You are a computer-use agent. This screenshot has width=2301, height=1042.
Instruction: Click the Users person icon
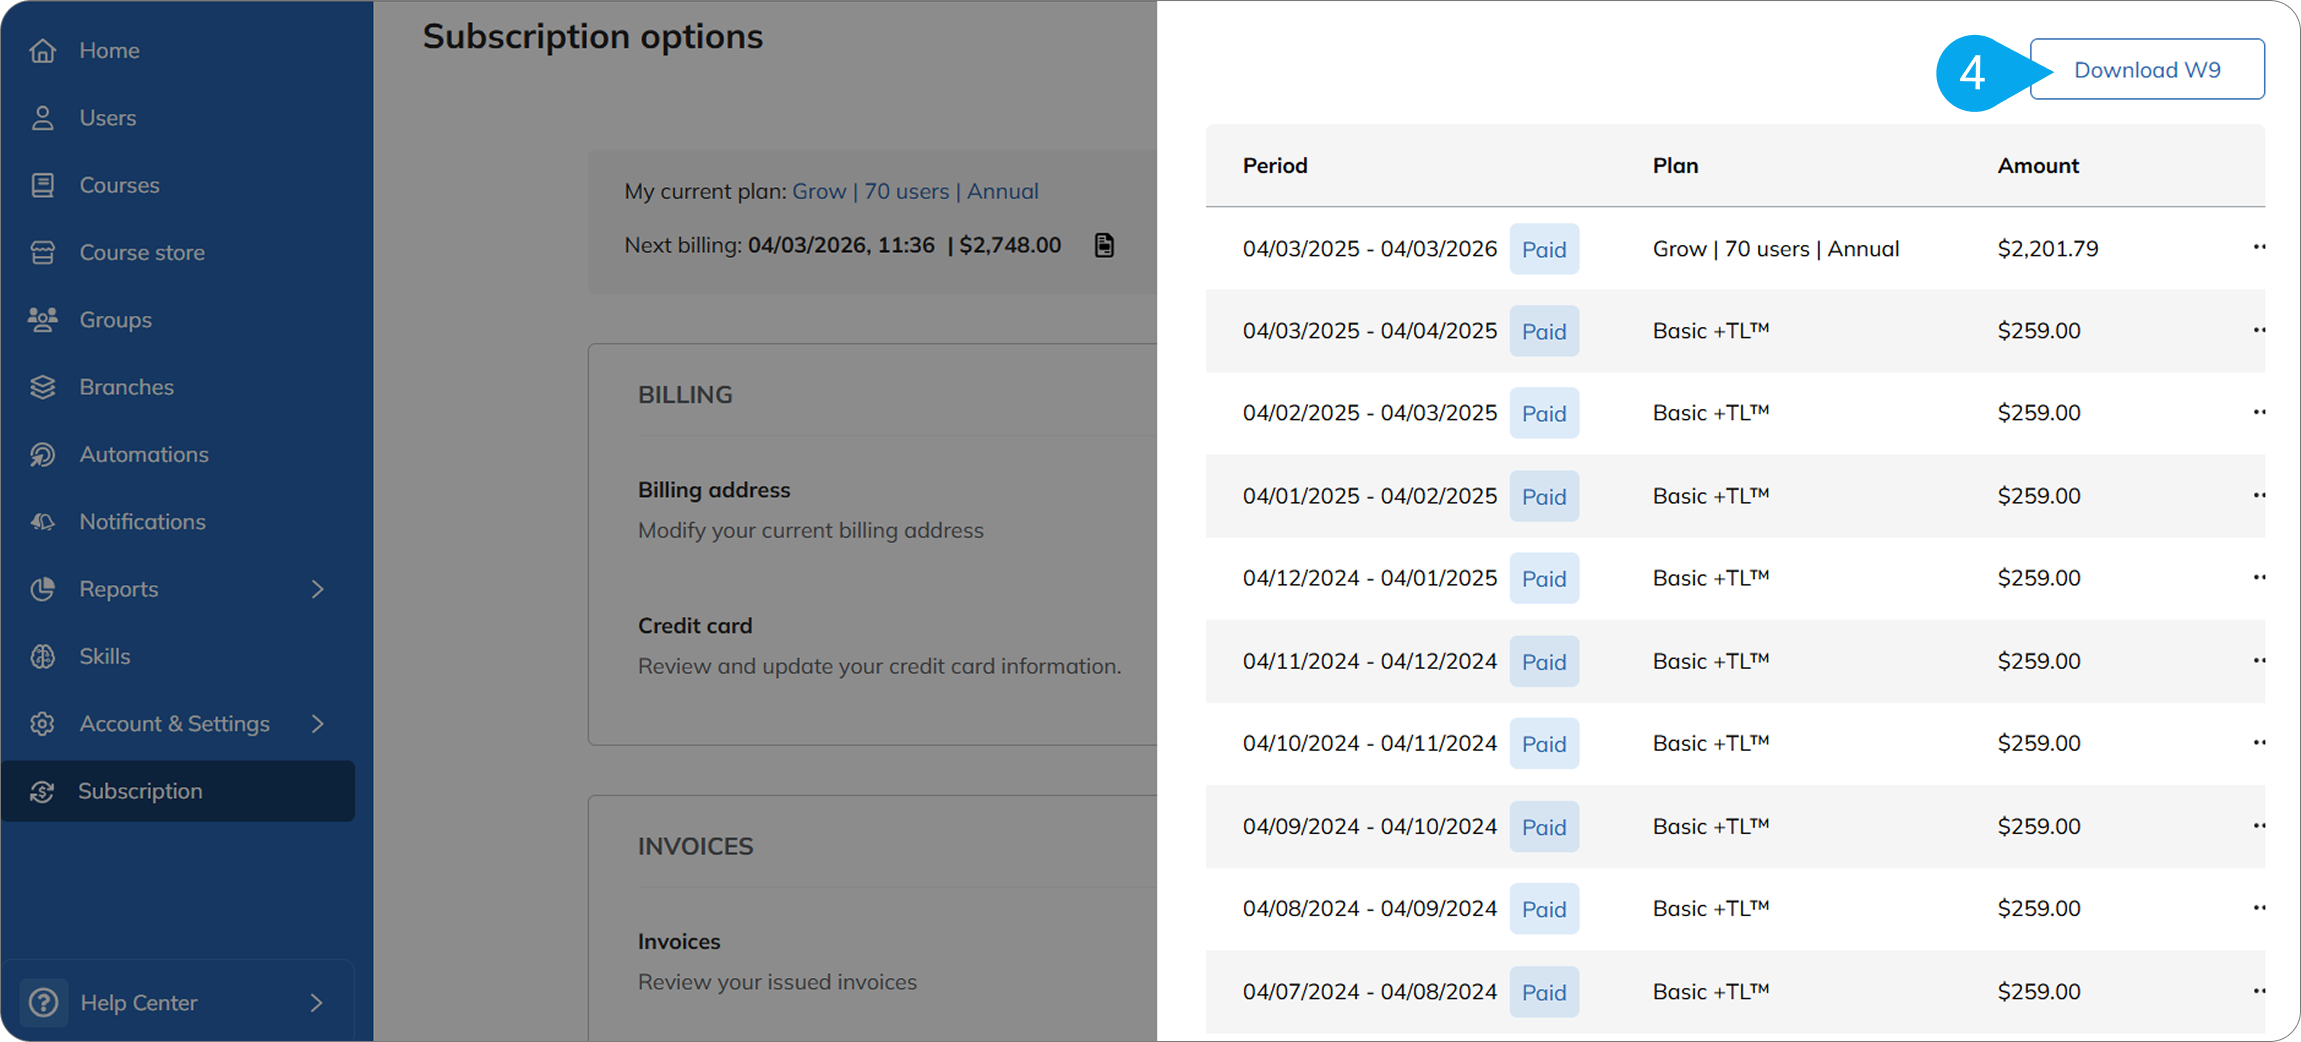point(42,118)
